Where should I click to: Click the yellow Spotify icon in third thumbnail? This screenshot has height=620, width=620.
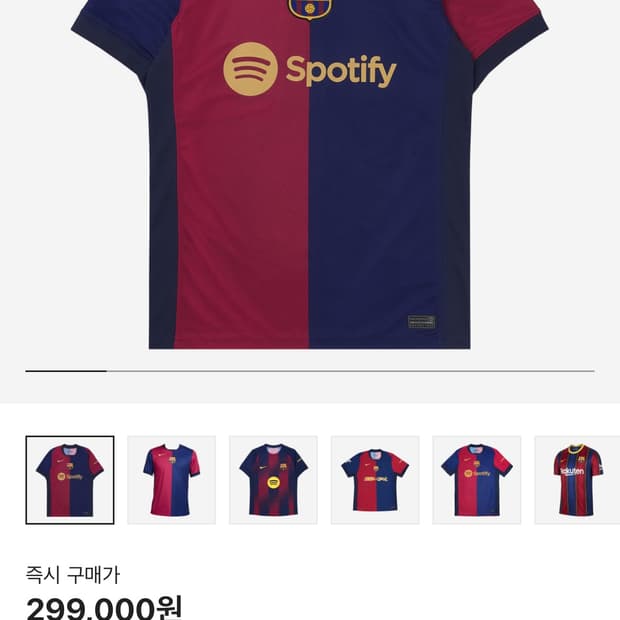click(x=273, y=482)
